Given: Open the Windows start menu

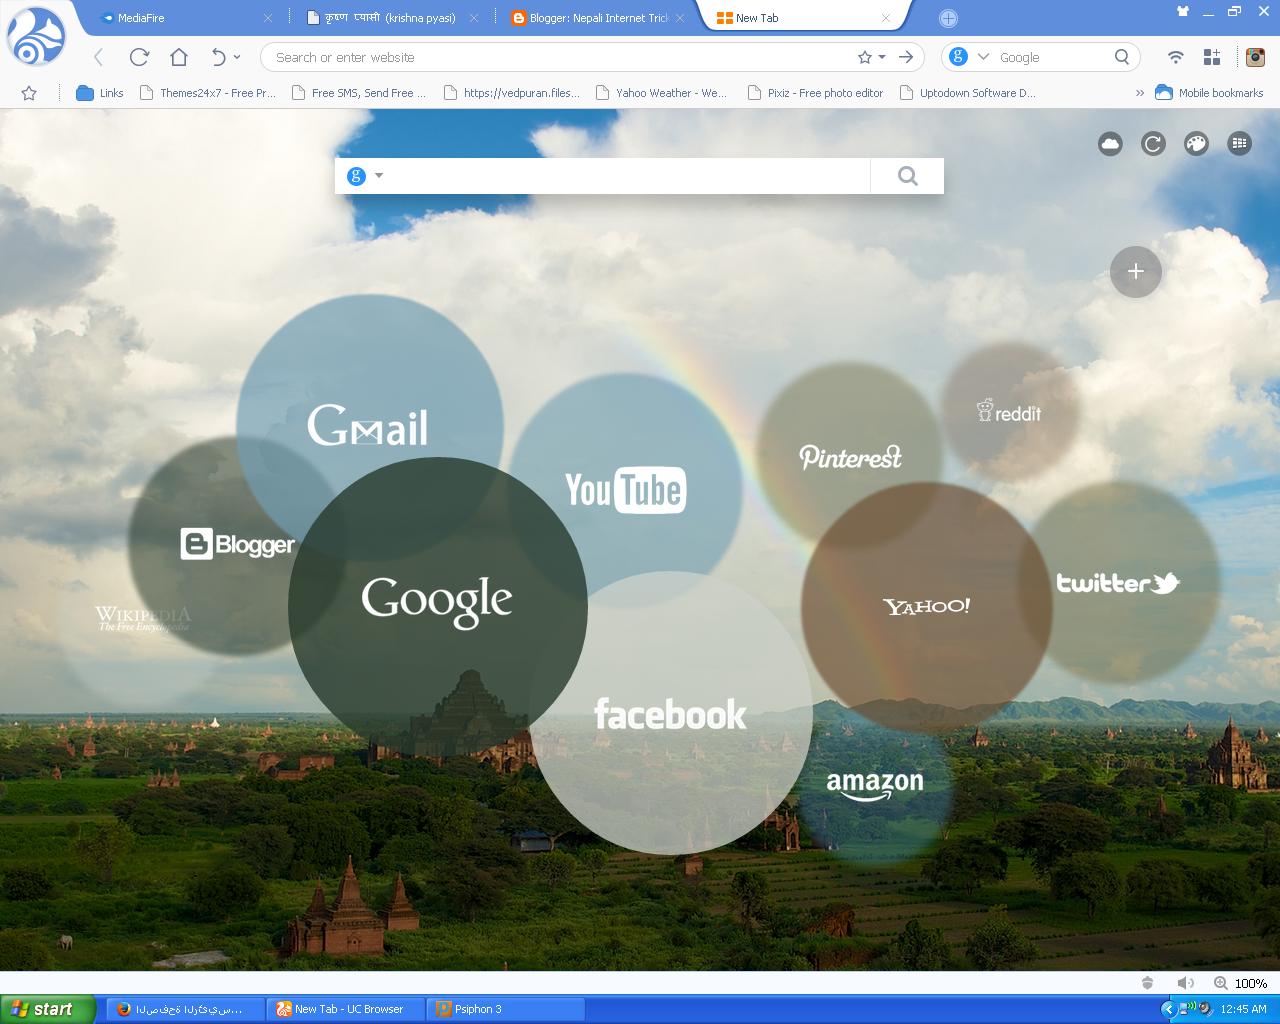Looking at the screenshot, I should [x=48, y=1009].
